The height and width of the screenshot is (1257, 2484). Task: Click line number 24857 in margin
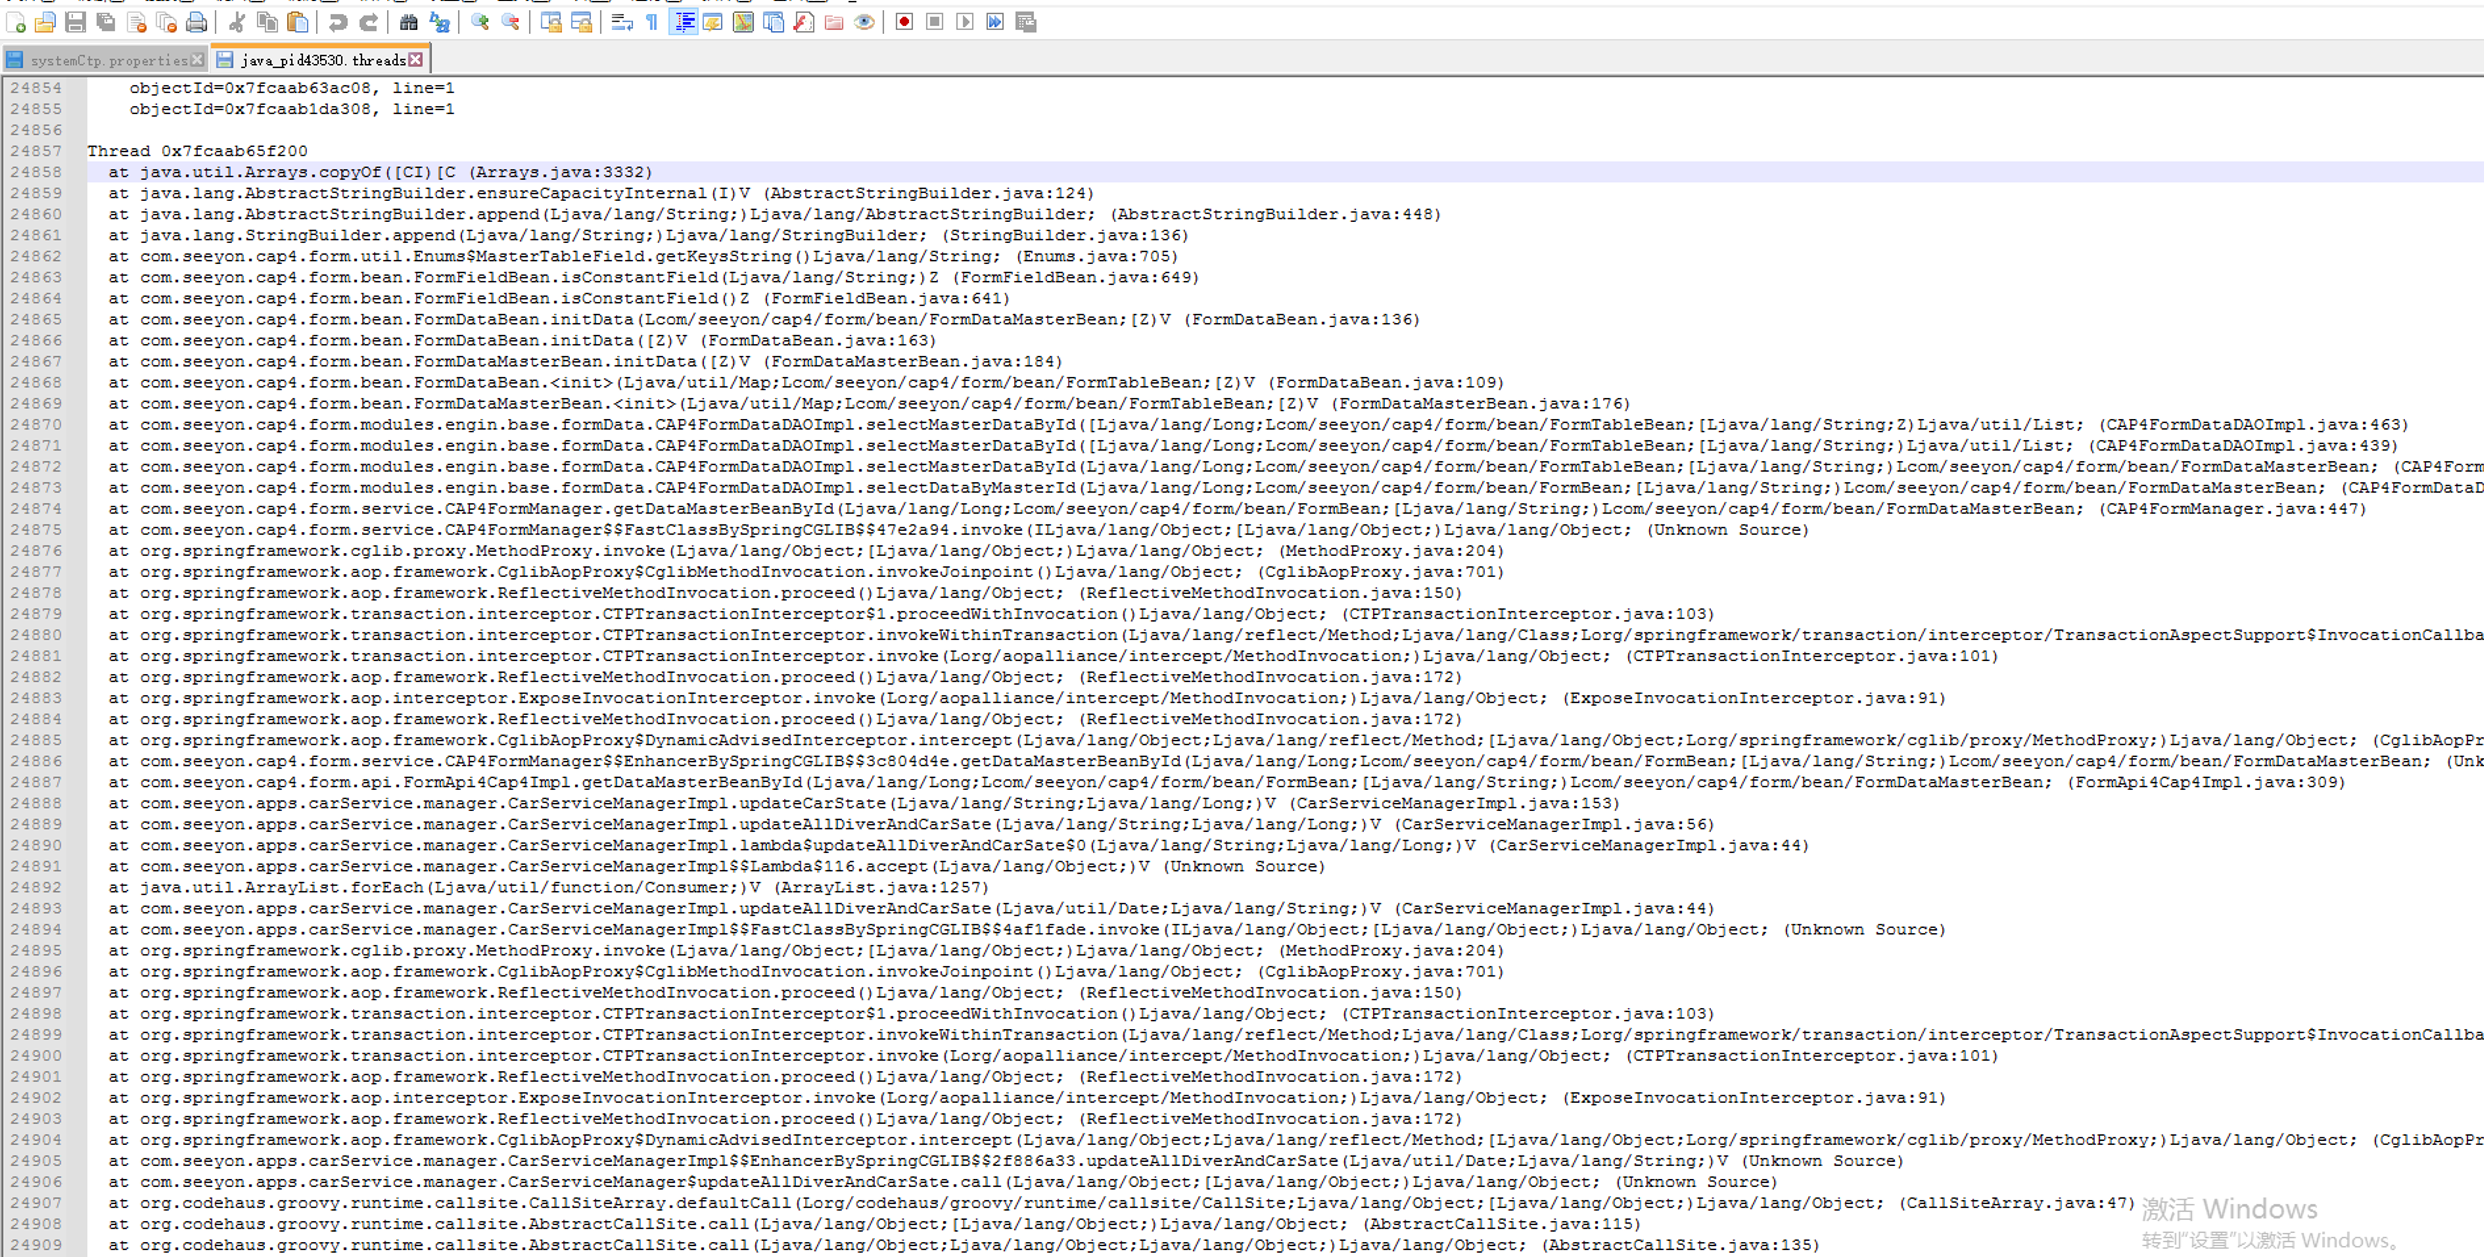point(36,151)
